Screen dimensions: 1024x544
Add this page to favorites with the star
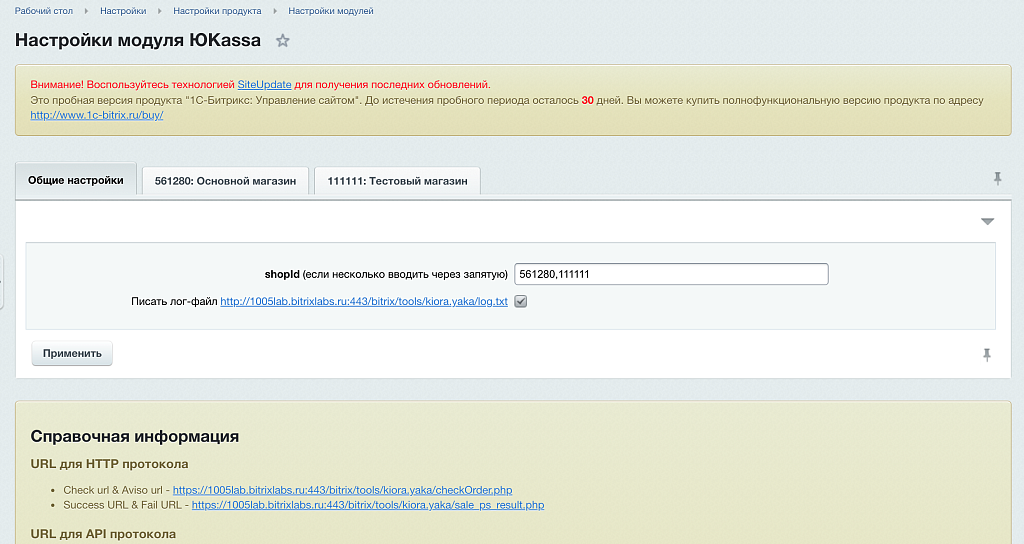(x=283, y=41)
